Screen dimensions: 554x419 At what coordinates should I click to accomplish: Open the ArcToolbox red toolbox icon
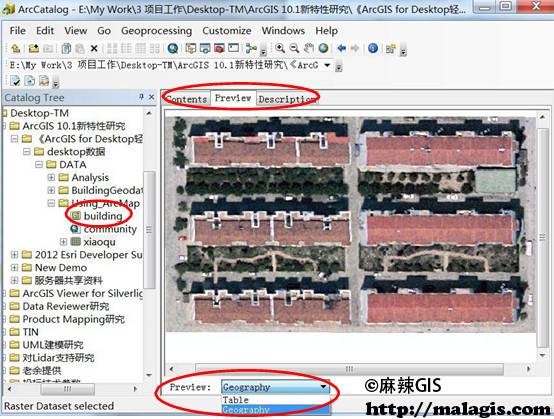219,48
